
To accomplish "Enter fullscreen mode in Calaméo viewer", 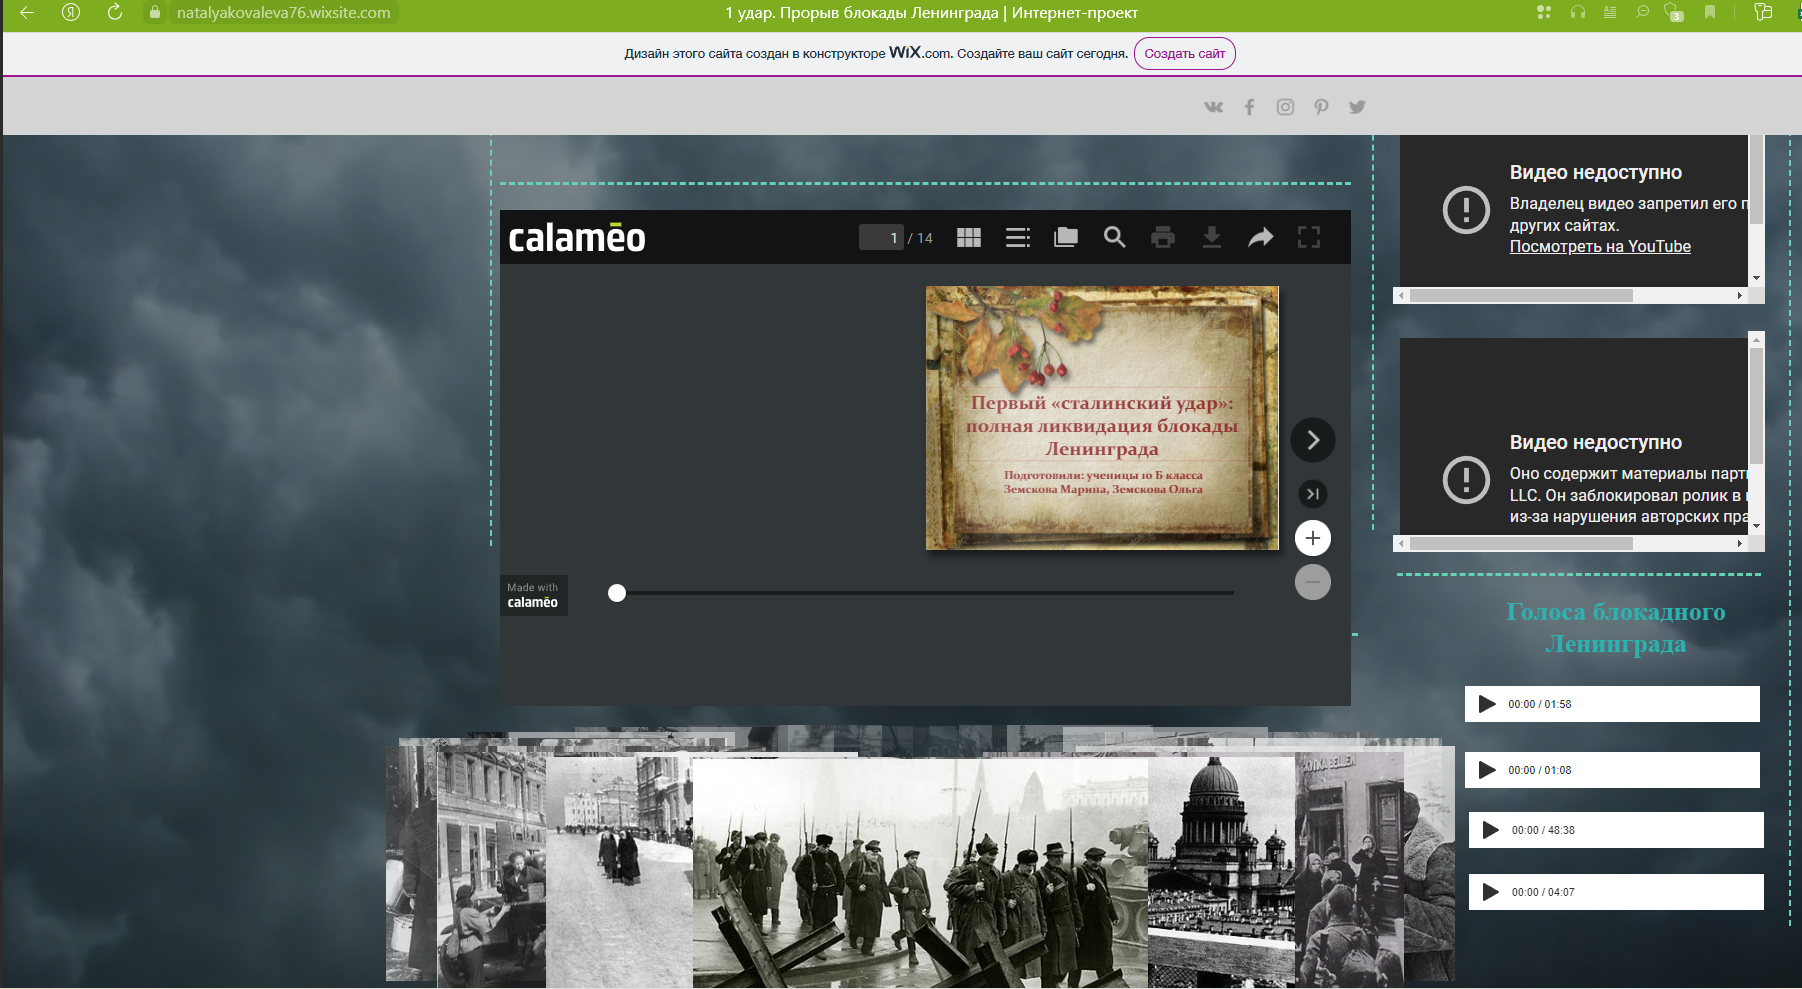I will tap(1308, 237).
